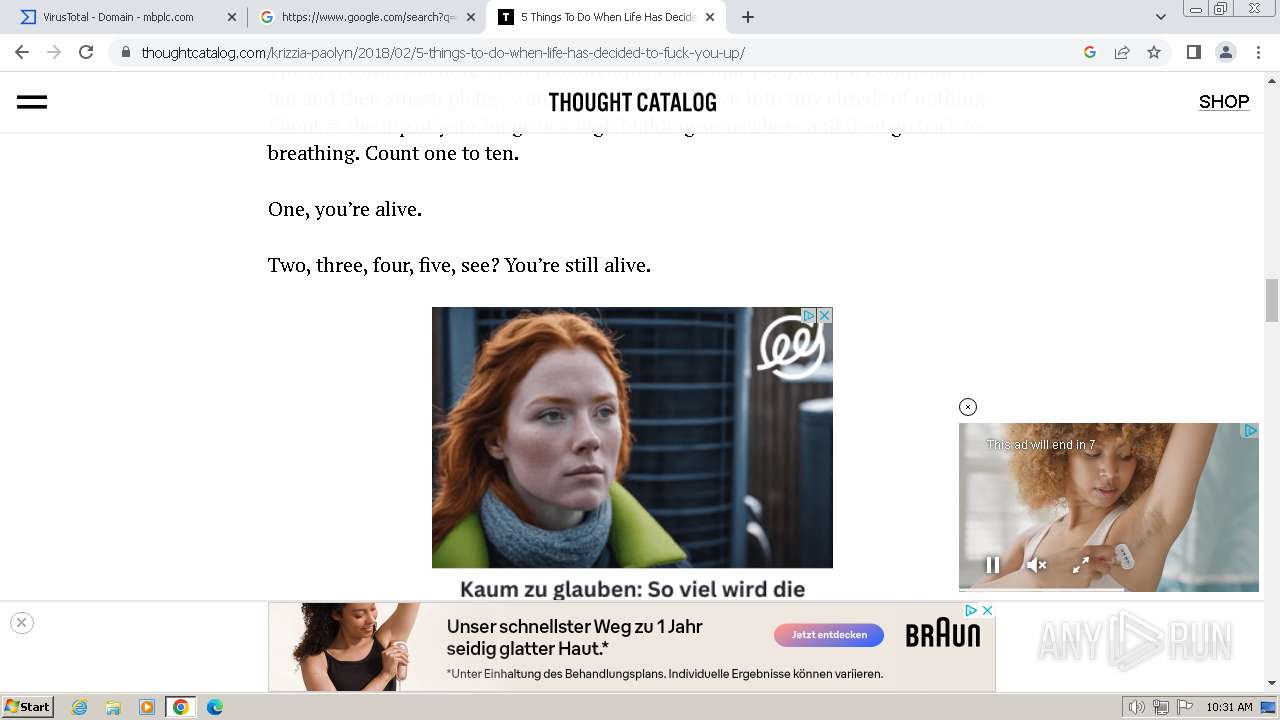Open the redhead woman ad image

coord(632,437)
